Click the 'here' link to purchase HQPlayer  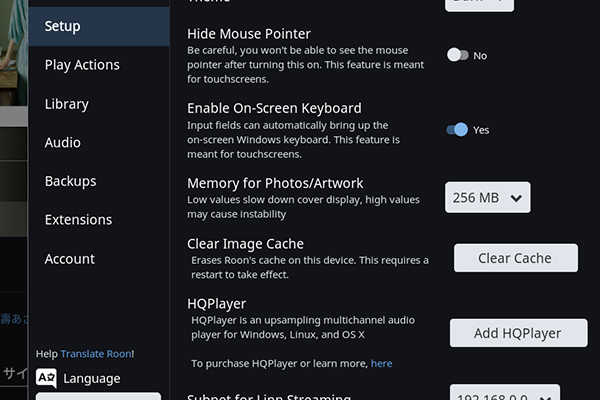[381, 364]
